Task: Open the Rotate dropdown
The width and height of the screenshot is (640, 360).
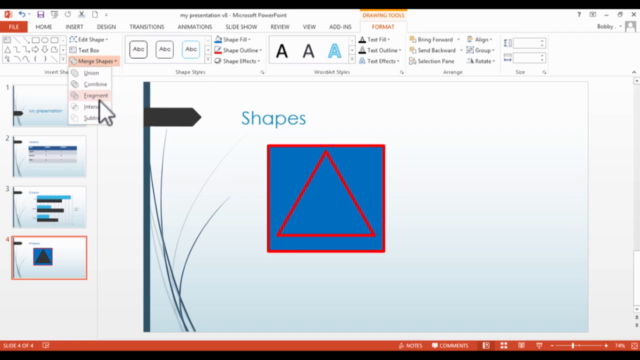Action: (481, 61)
